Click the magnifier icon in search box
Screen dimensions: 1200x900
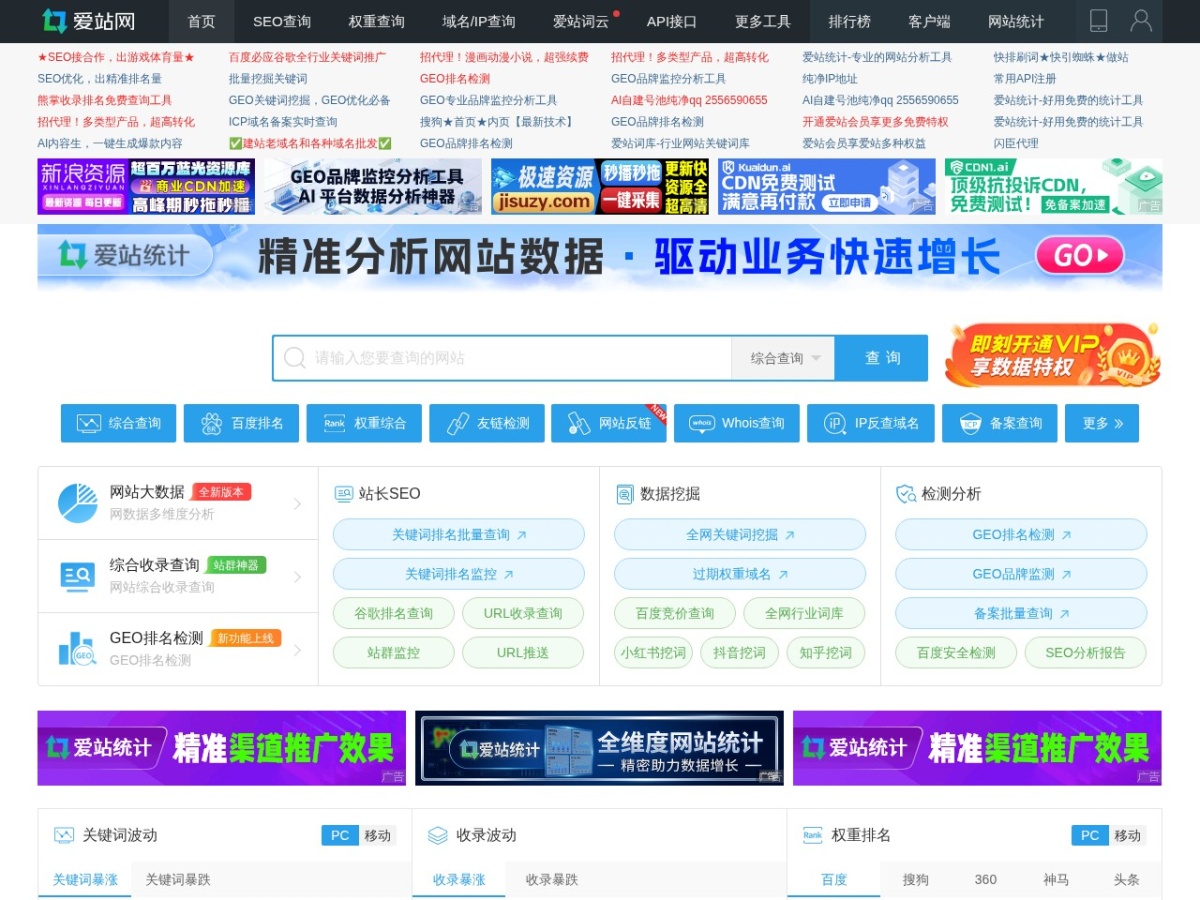click(294, 358)
